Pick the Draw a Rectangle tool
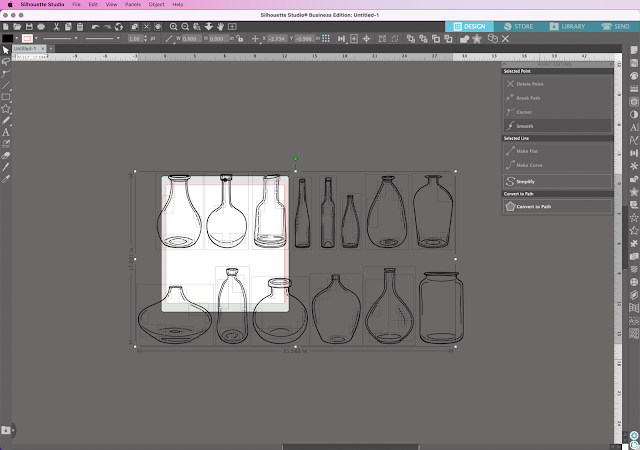This screenshot has height=450, width=640. [6, 96]
